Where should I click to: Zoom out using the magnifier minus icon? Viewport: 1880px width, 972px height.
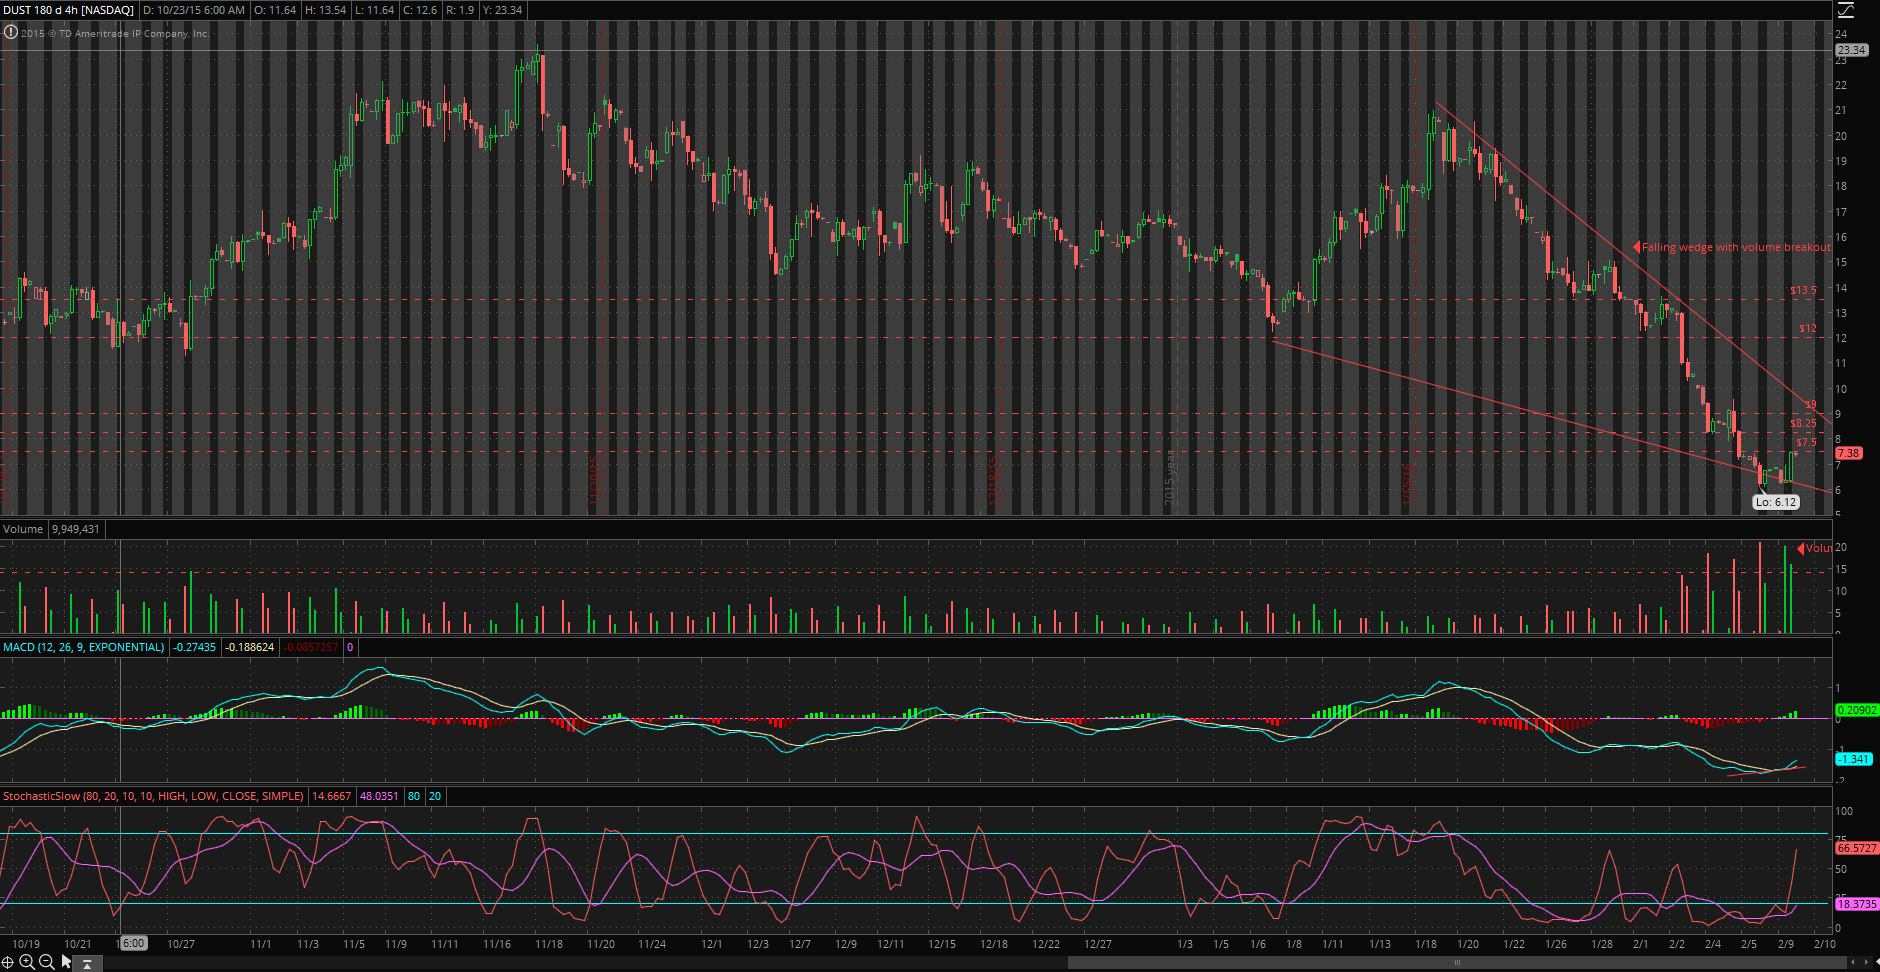pos(47,963)
